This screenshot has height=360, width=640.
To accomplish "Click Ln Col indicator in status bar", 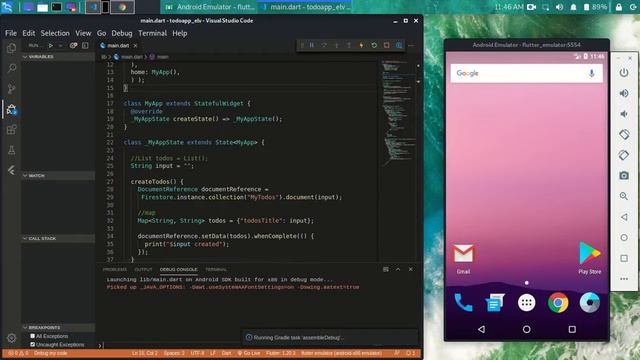I will [144, 353].
